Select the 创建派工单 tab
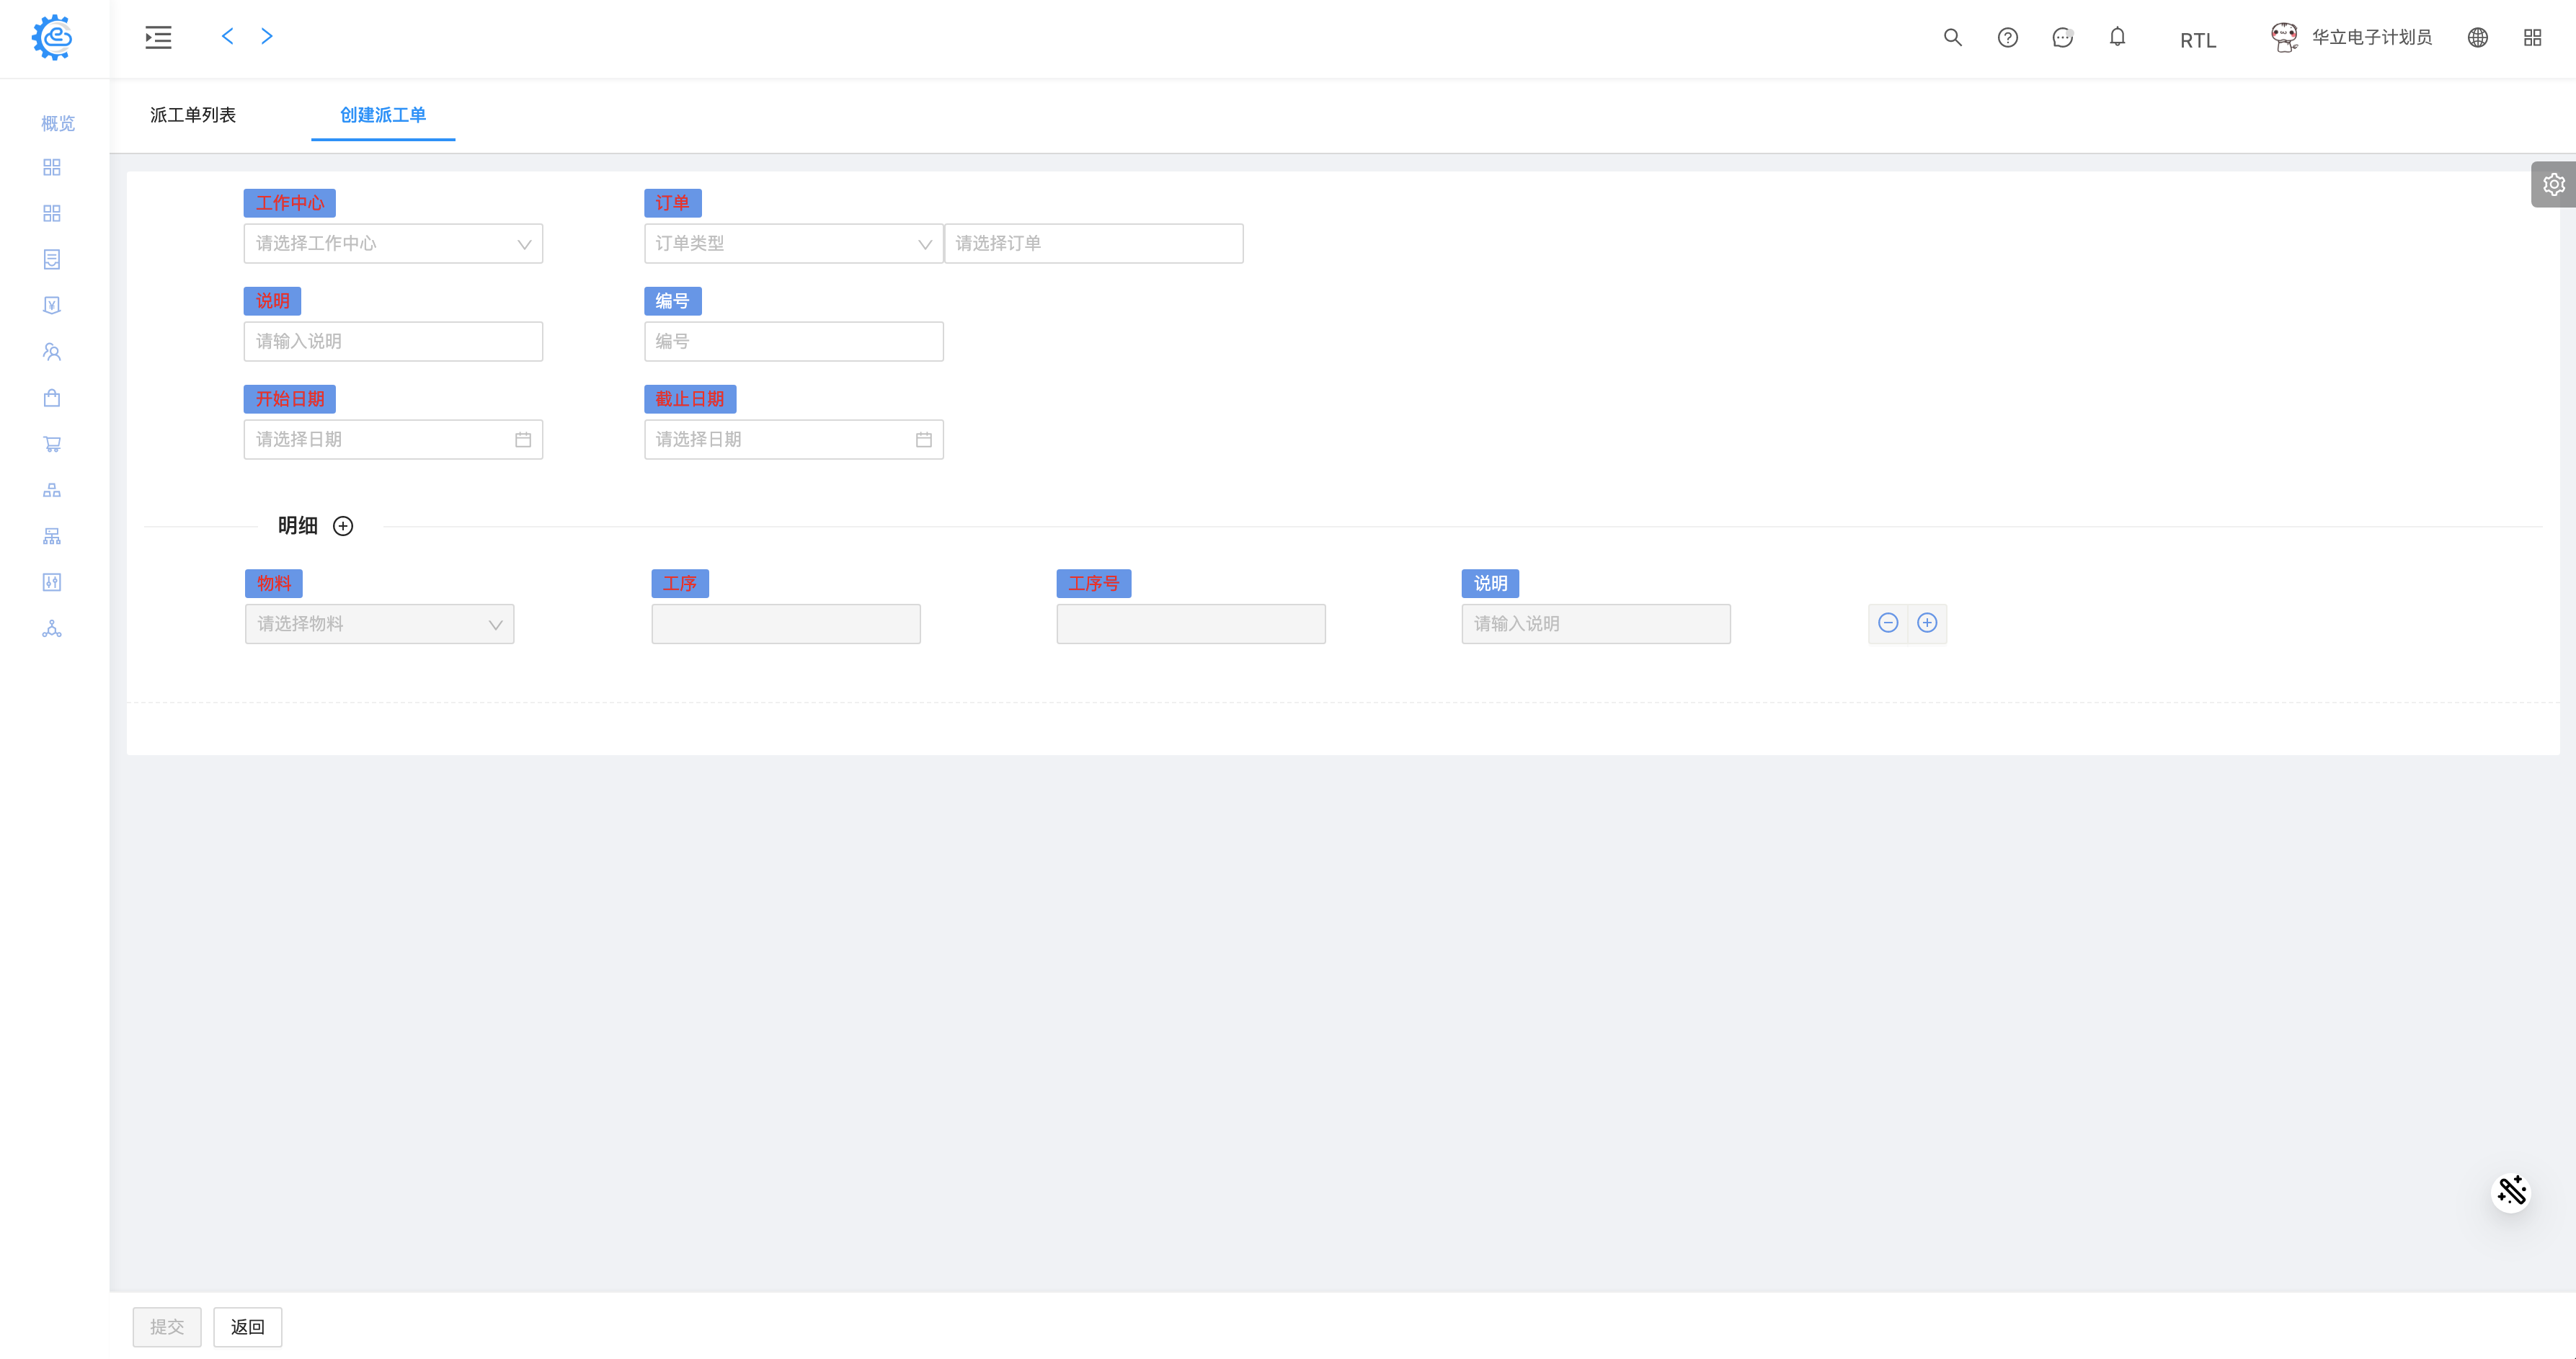 [x=383, y=115]
